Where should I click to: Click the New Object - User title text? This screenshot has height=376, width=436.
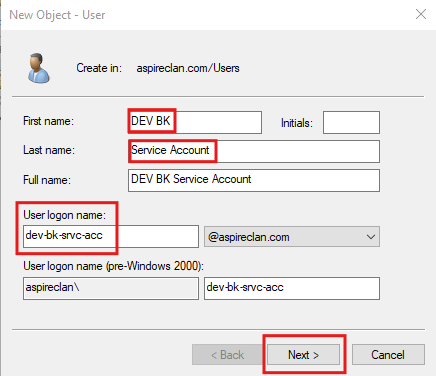pos(57,15)
